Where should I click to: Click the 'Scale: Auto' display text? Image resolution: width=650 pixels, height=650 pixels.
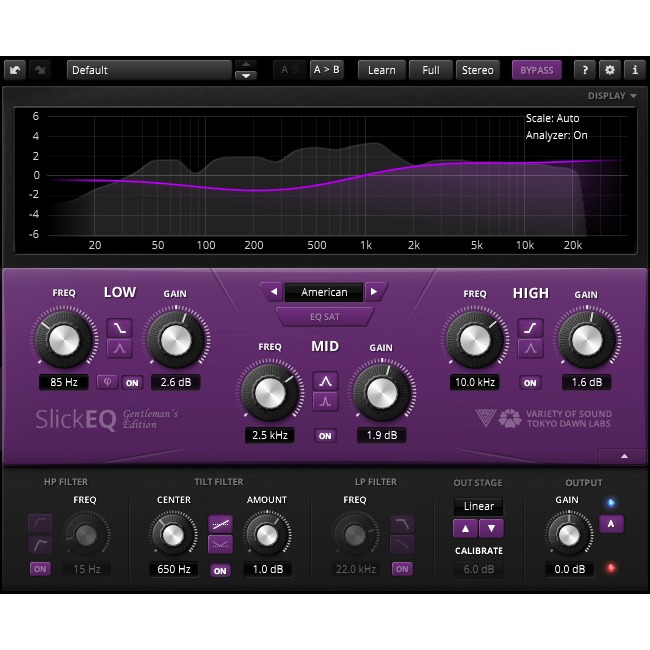tap(552, 119)
